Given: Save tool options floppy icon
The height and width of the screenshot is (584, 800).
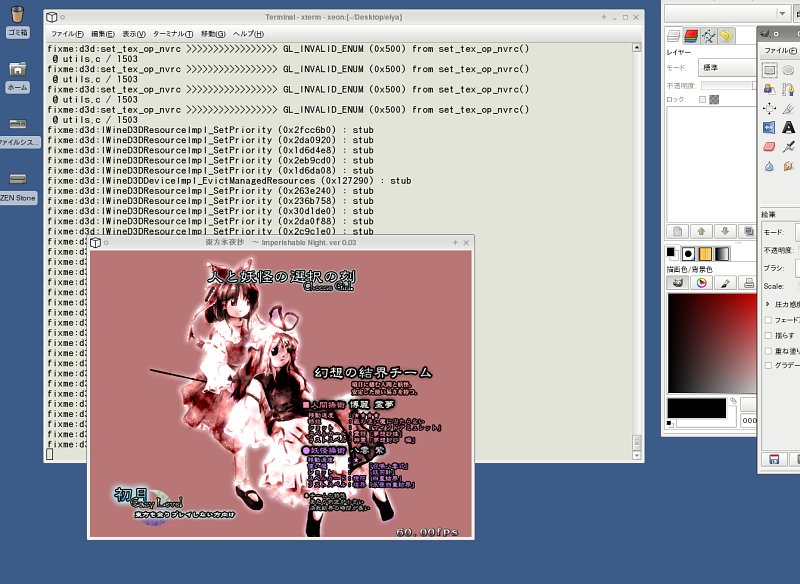Looking at the screenshot, I should click(x=774, y=460).
